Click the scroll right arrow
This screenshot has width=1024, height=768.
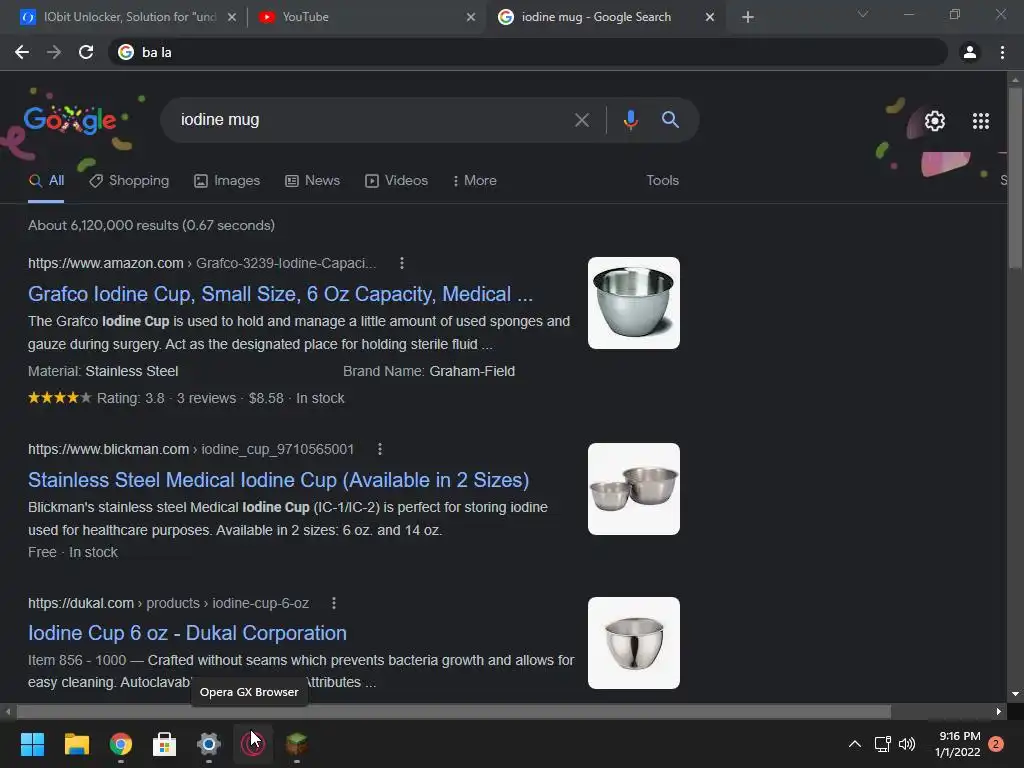(999, 711)
